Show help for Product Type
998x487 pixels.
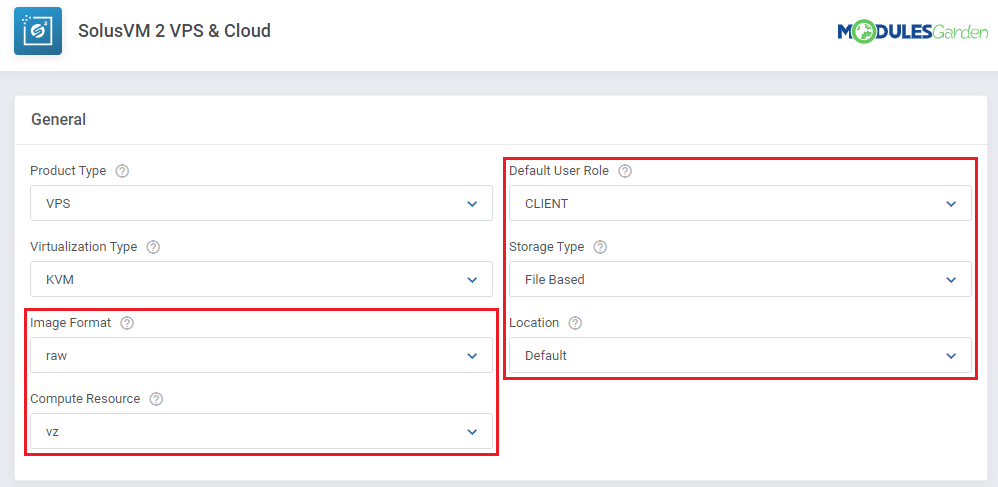pos(122,171)
